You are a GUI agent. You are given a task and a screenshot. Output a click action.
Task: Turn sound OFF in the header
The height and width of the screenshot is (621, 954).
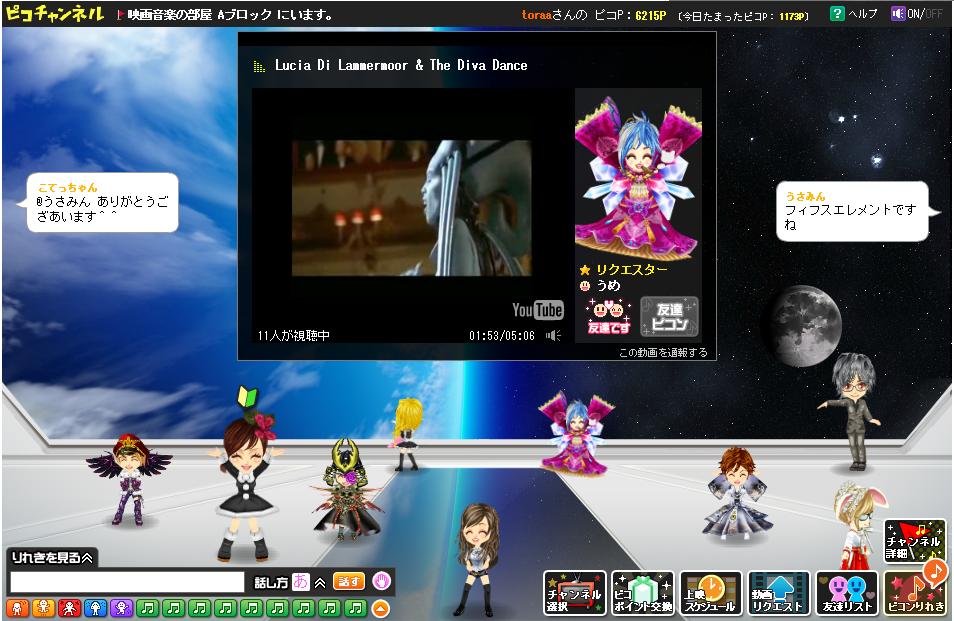[935, 13]
